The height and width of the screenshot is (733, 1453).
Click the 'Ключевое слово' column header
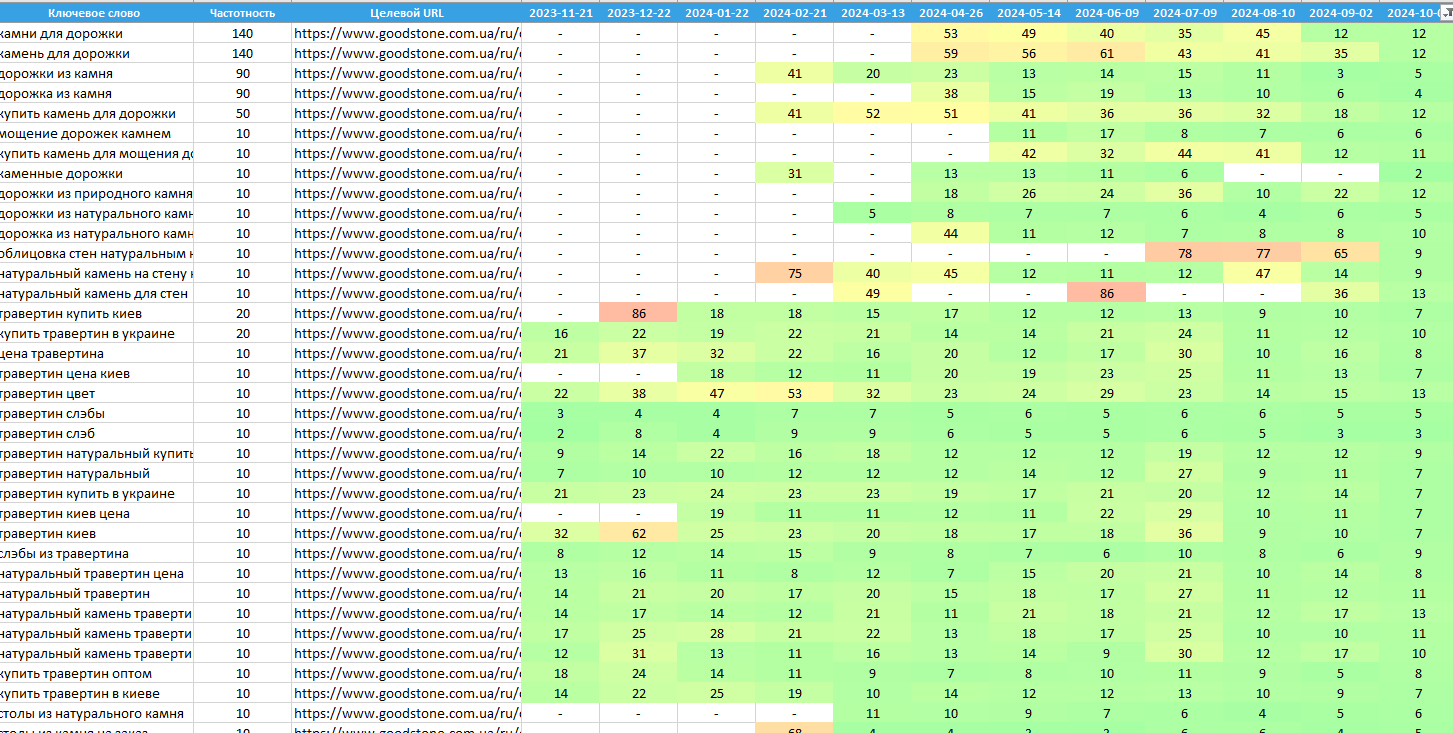click(x=97, y=14)
